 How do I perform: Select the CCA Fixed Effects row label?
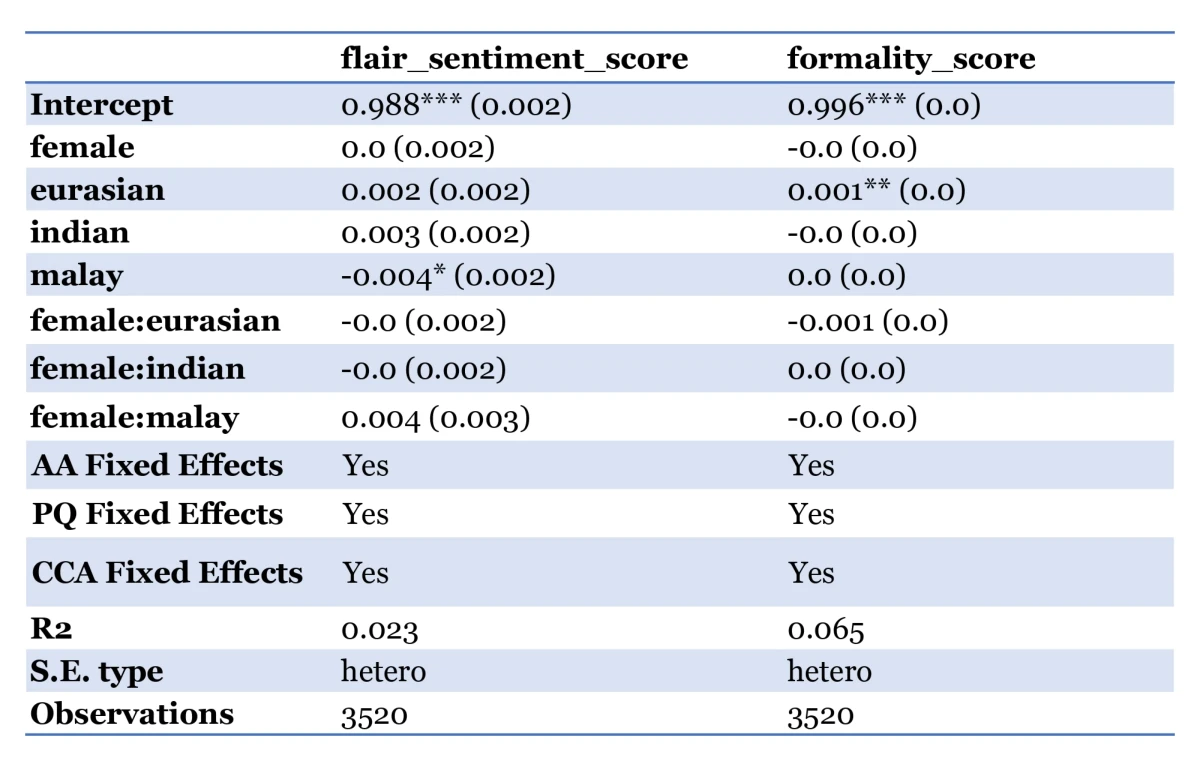pyautogui.click(x=167, y=572)
